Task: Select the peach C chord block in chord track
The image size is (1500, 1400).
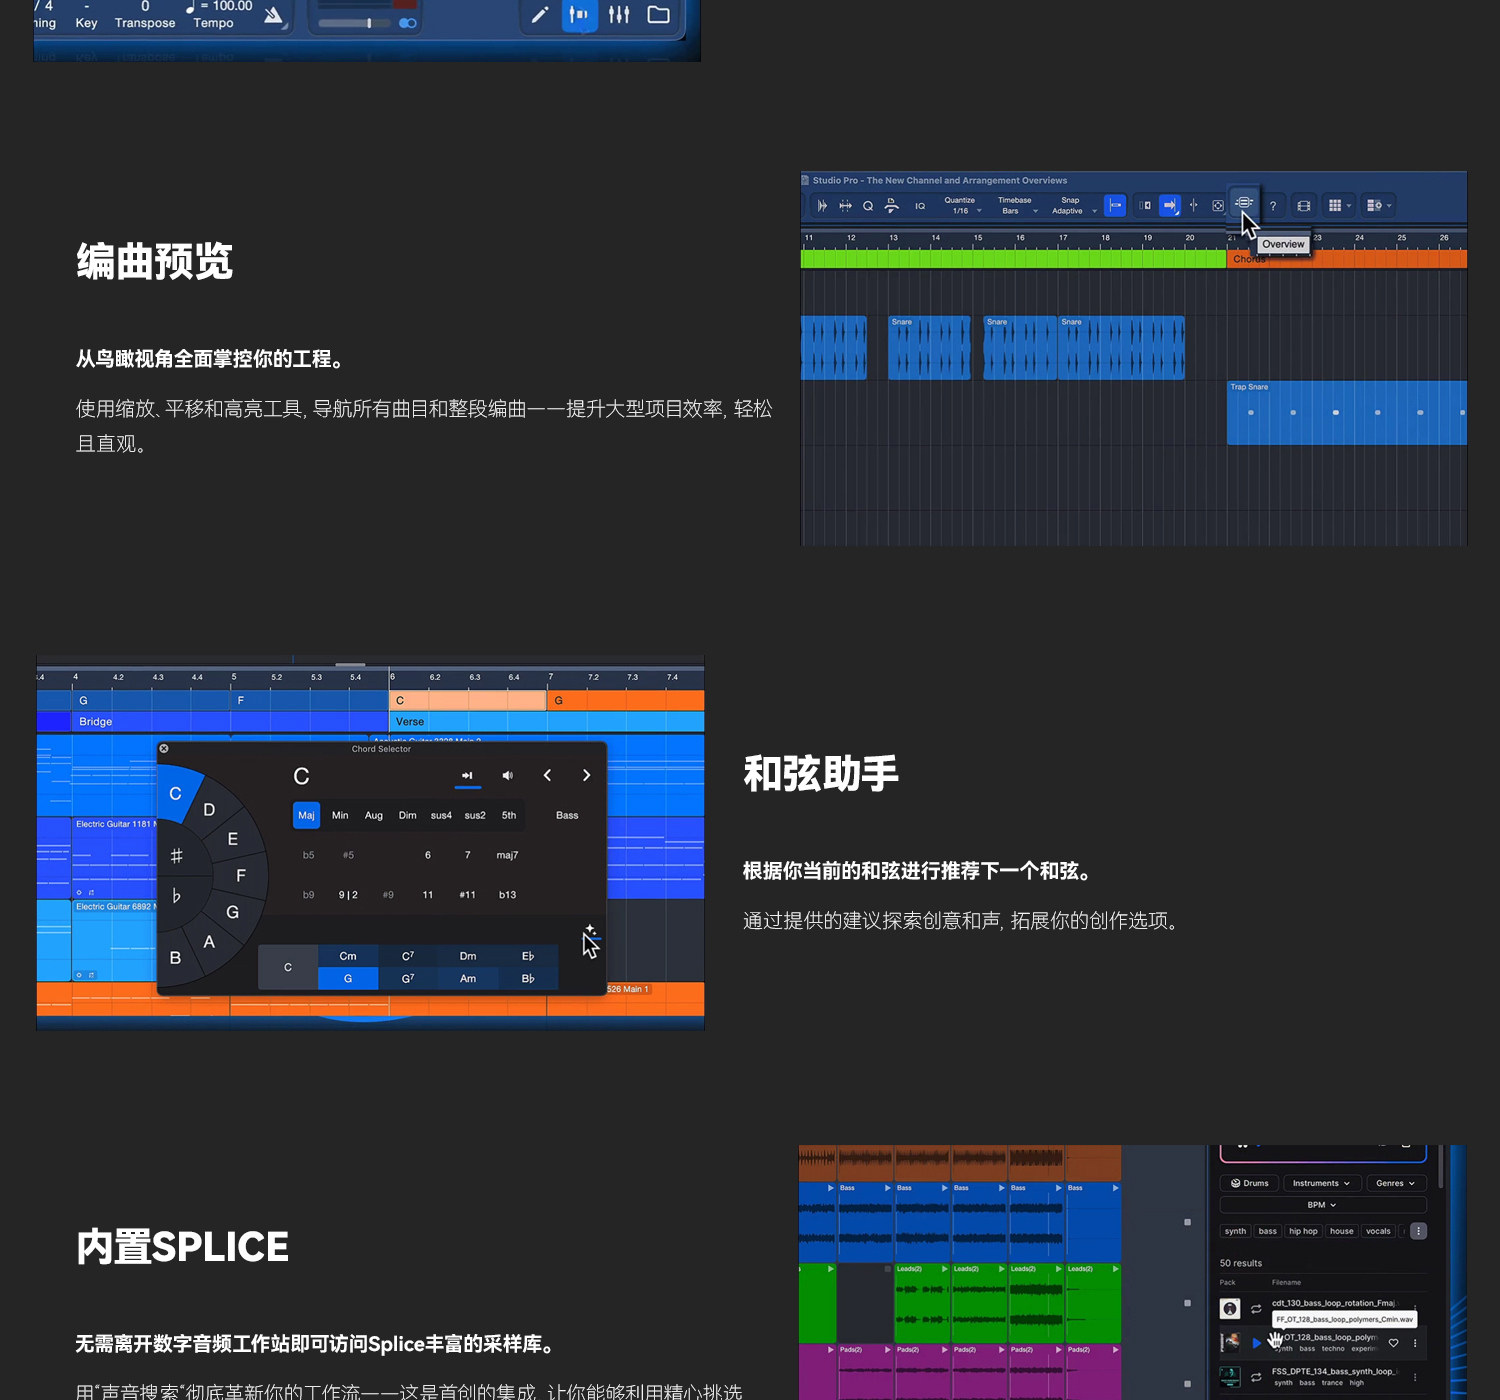Action: pos(468,701)
